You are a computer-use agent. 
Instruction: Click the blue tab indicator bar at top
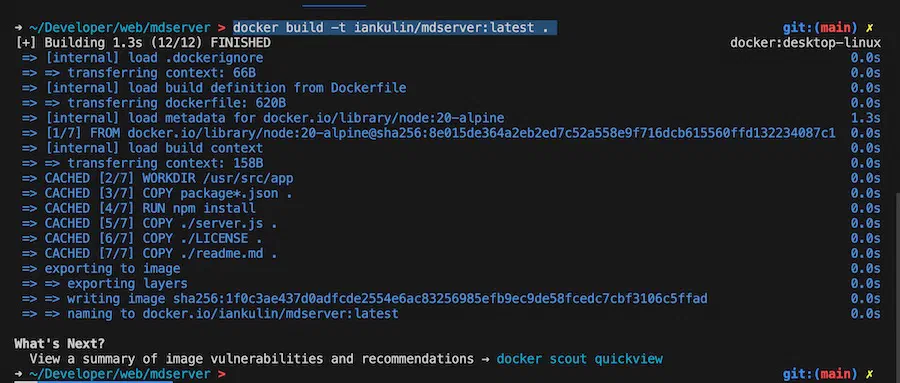(334, 6)
